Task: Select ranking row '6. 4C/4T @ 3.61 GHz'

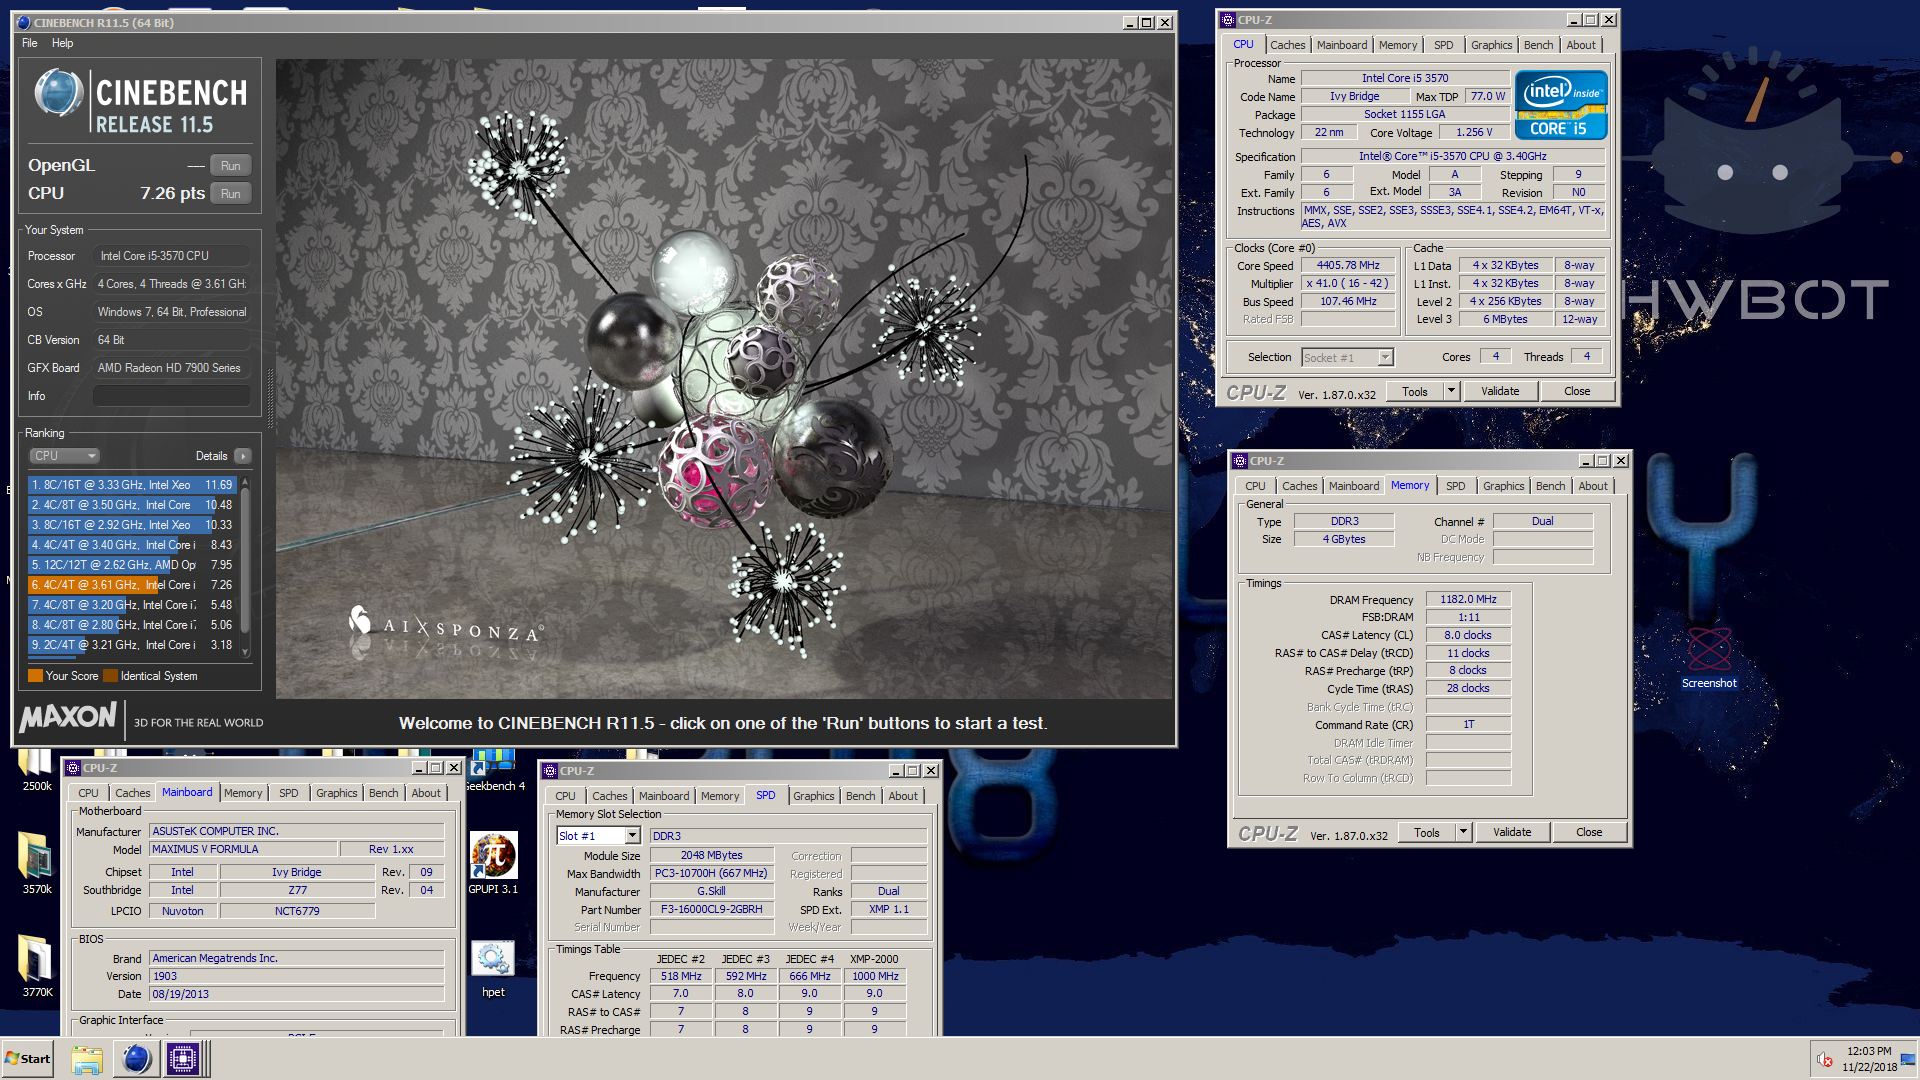Action: coord(131,585)
